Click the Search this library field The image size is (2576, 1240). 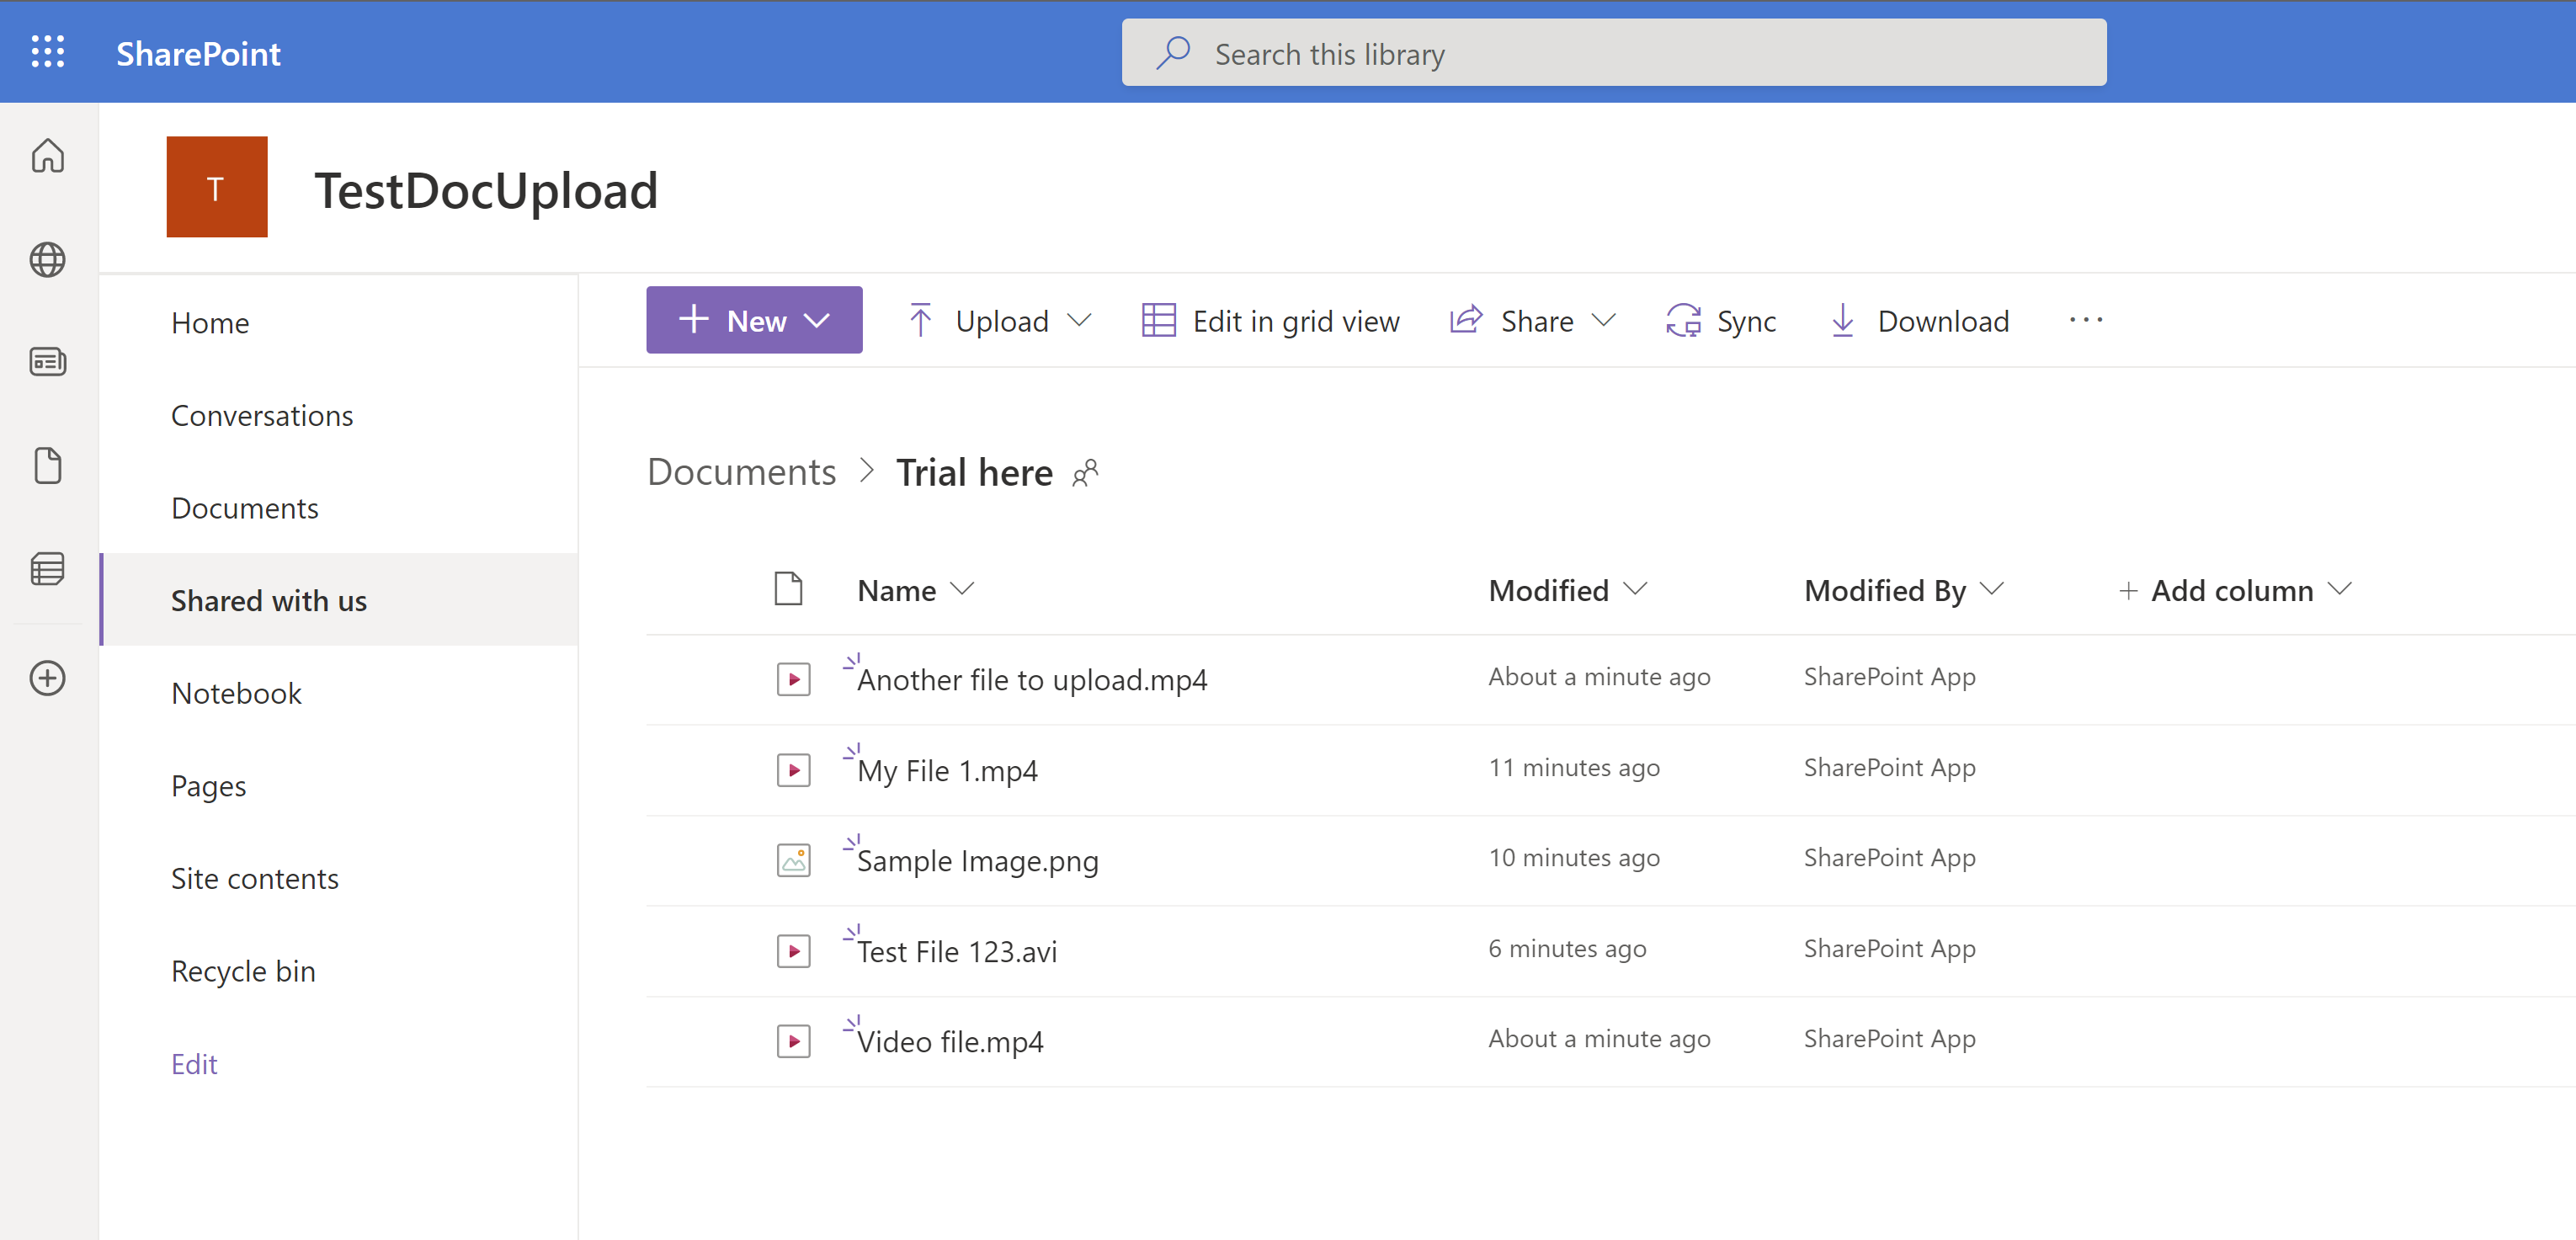coord(1613,53)
